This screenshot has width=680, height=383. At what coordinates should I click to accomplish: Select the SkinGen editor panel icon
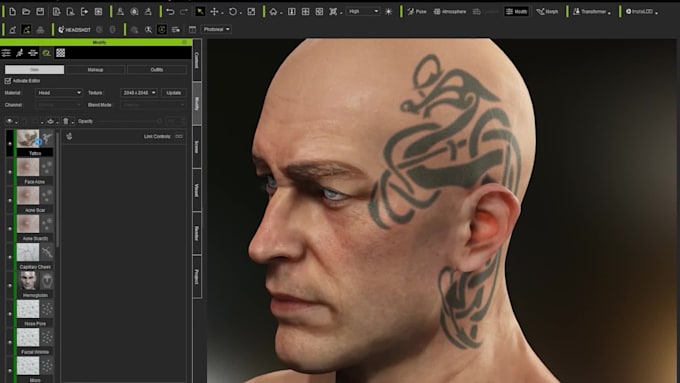pyautogui.click(x=46, y=53)
